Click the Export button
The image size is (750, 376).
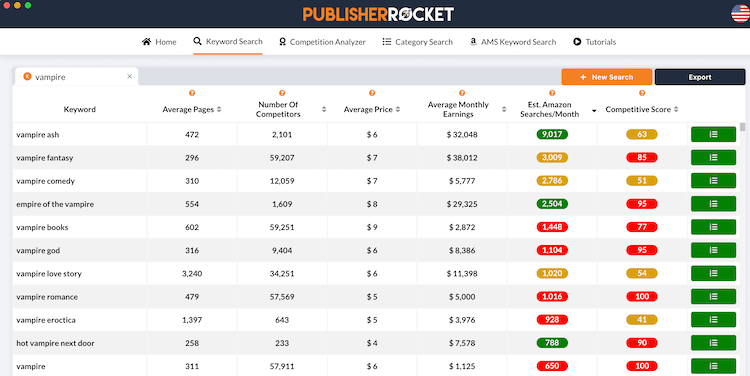point(700,77)
